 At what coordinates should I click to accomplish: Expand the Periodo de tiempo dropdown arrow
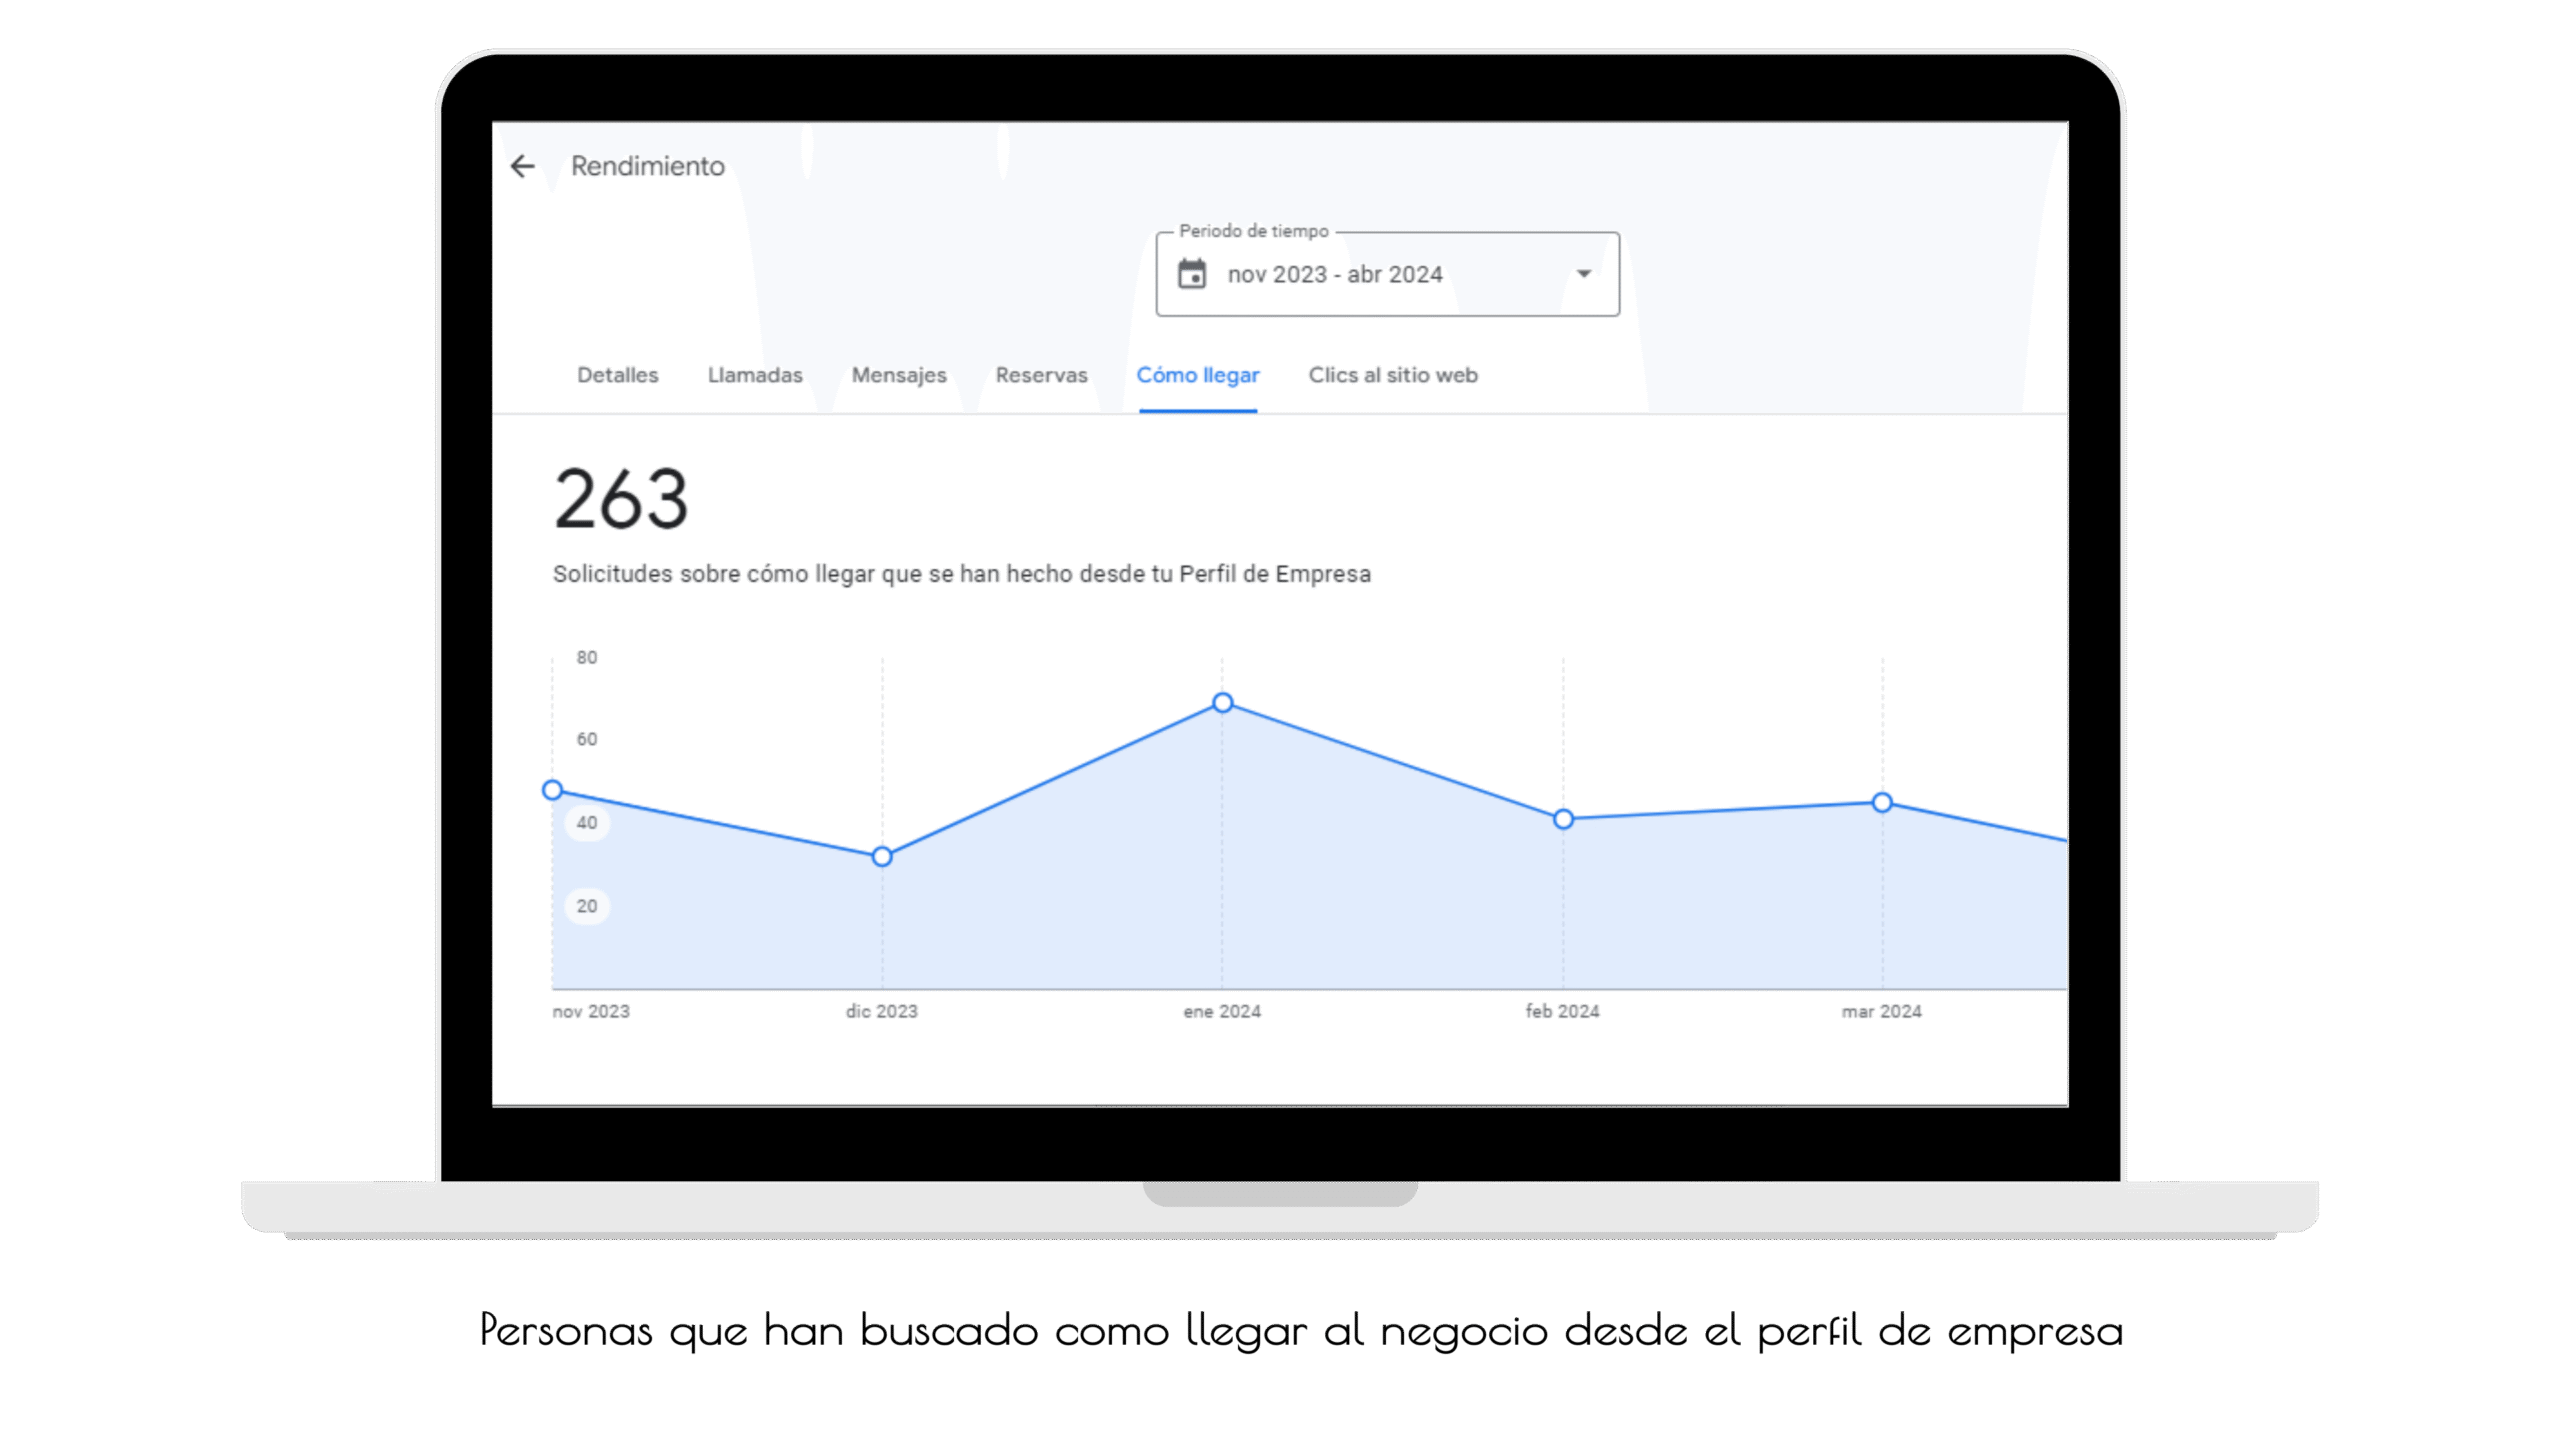pos(1583,274)
